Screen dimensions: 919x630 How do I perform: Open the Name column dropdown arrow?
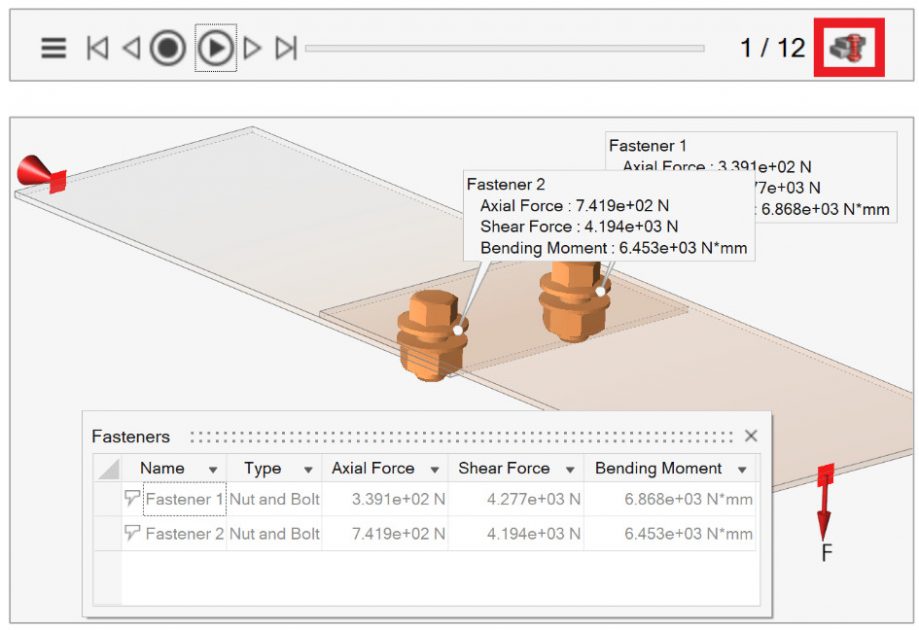(x=213, y=469)
